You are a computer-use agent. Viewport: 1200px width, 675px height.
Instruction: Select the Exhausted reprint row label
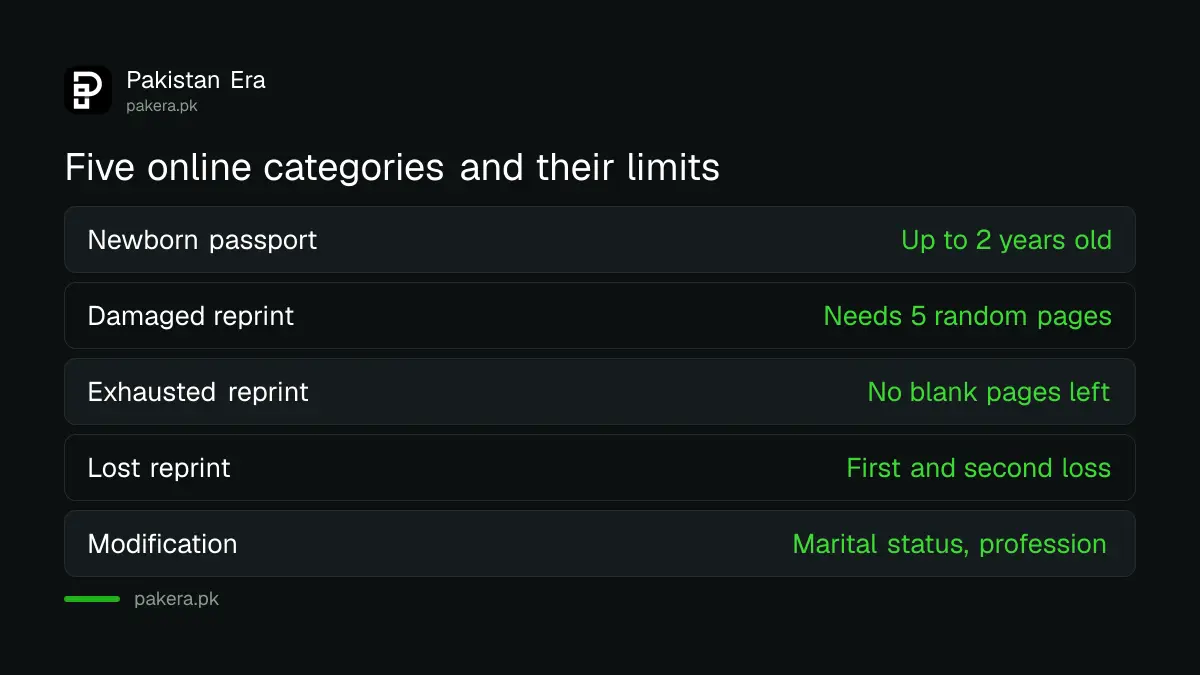(x=198, y=392)
